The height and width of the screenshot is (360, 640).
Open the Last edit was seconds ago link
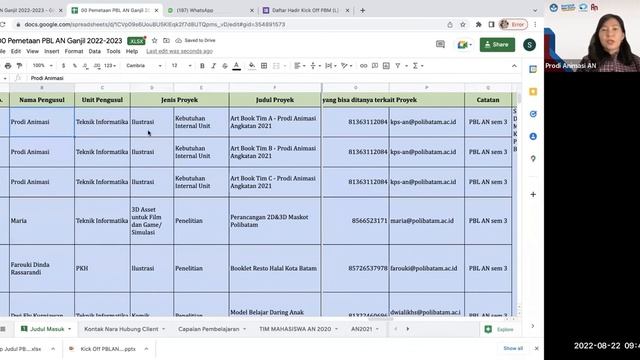[x=180, y=51]
